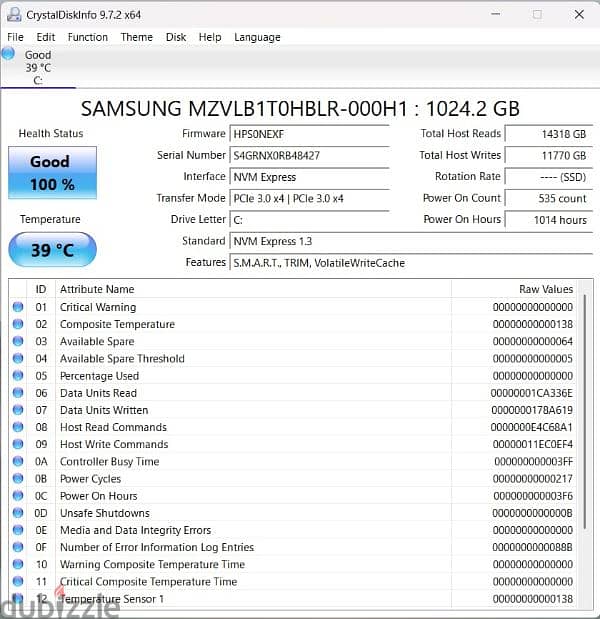This screenshot has width=600, height=619.
Task: Click the status orb for Available Spare row
Action: 18,341
